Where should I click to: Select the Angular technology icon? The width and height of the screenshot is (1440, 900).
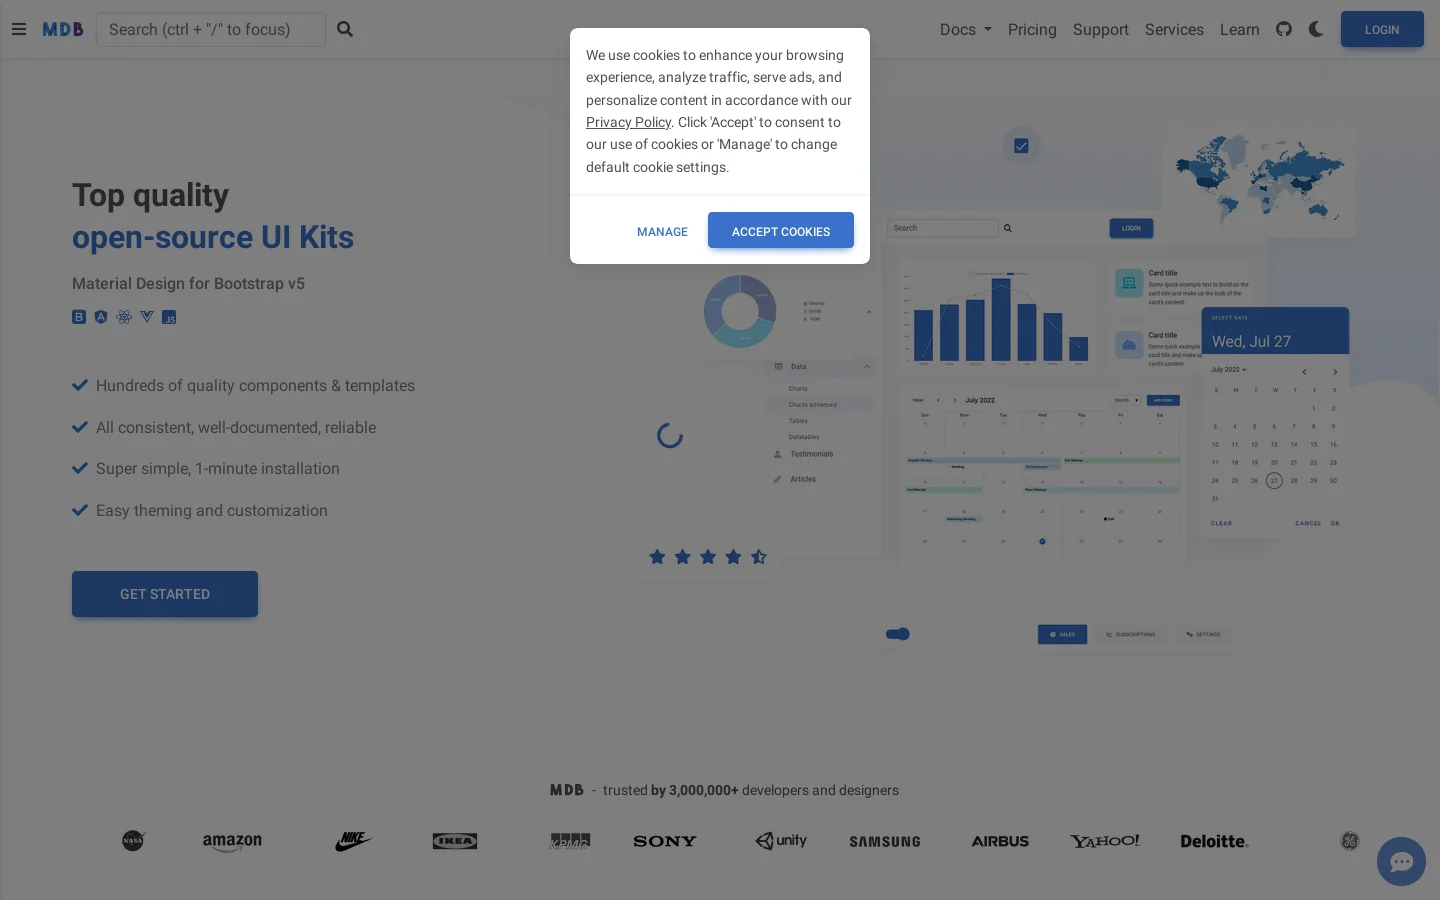pos(101,317)
